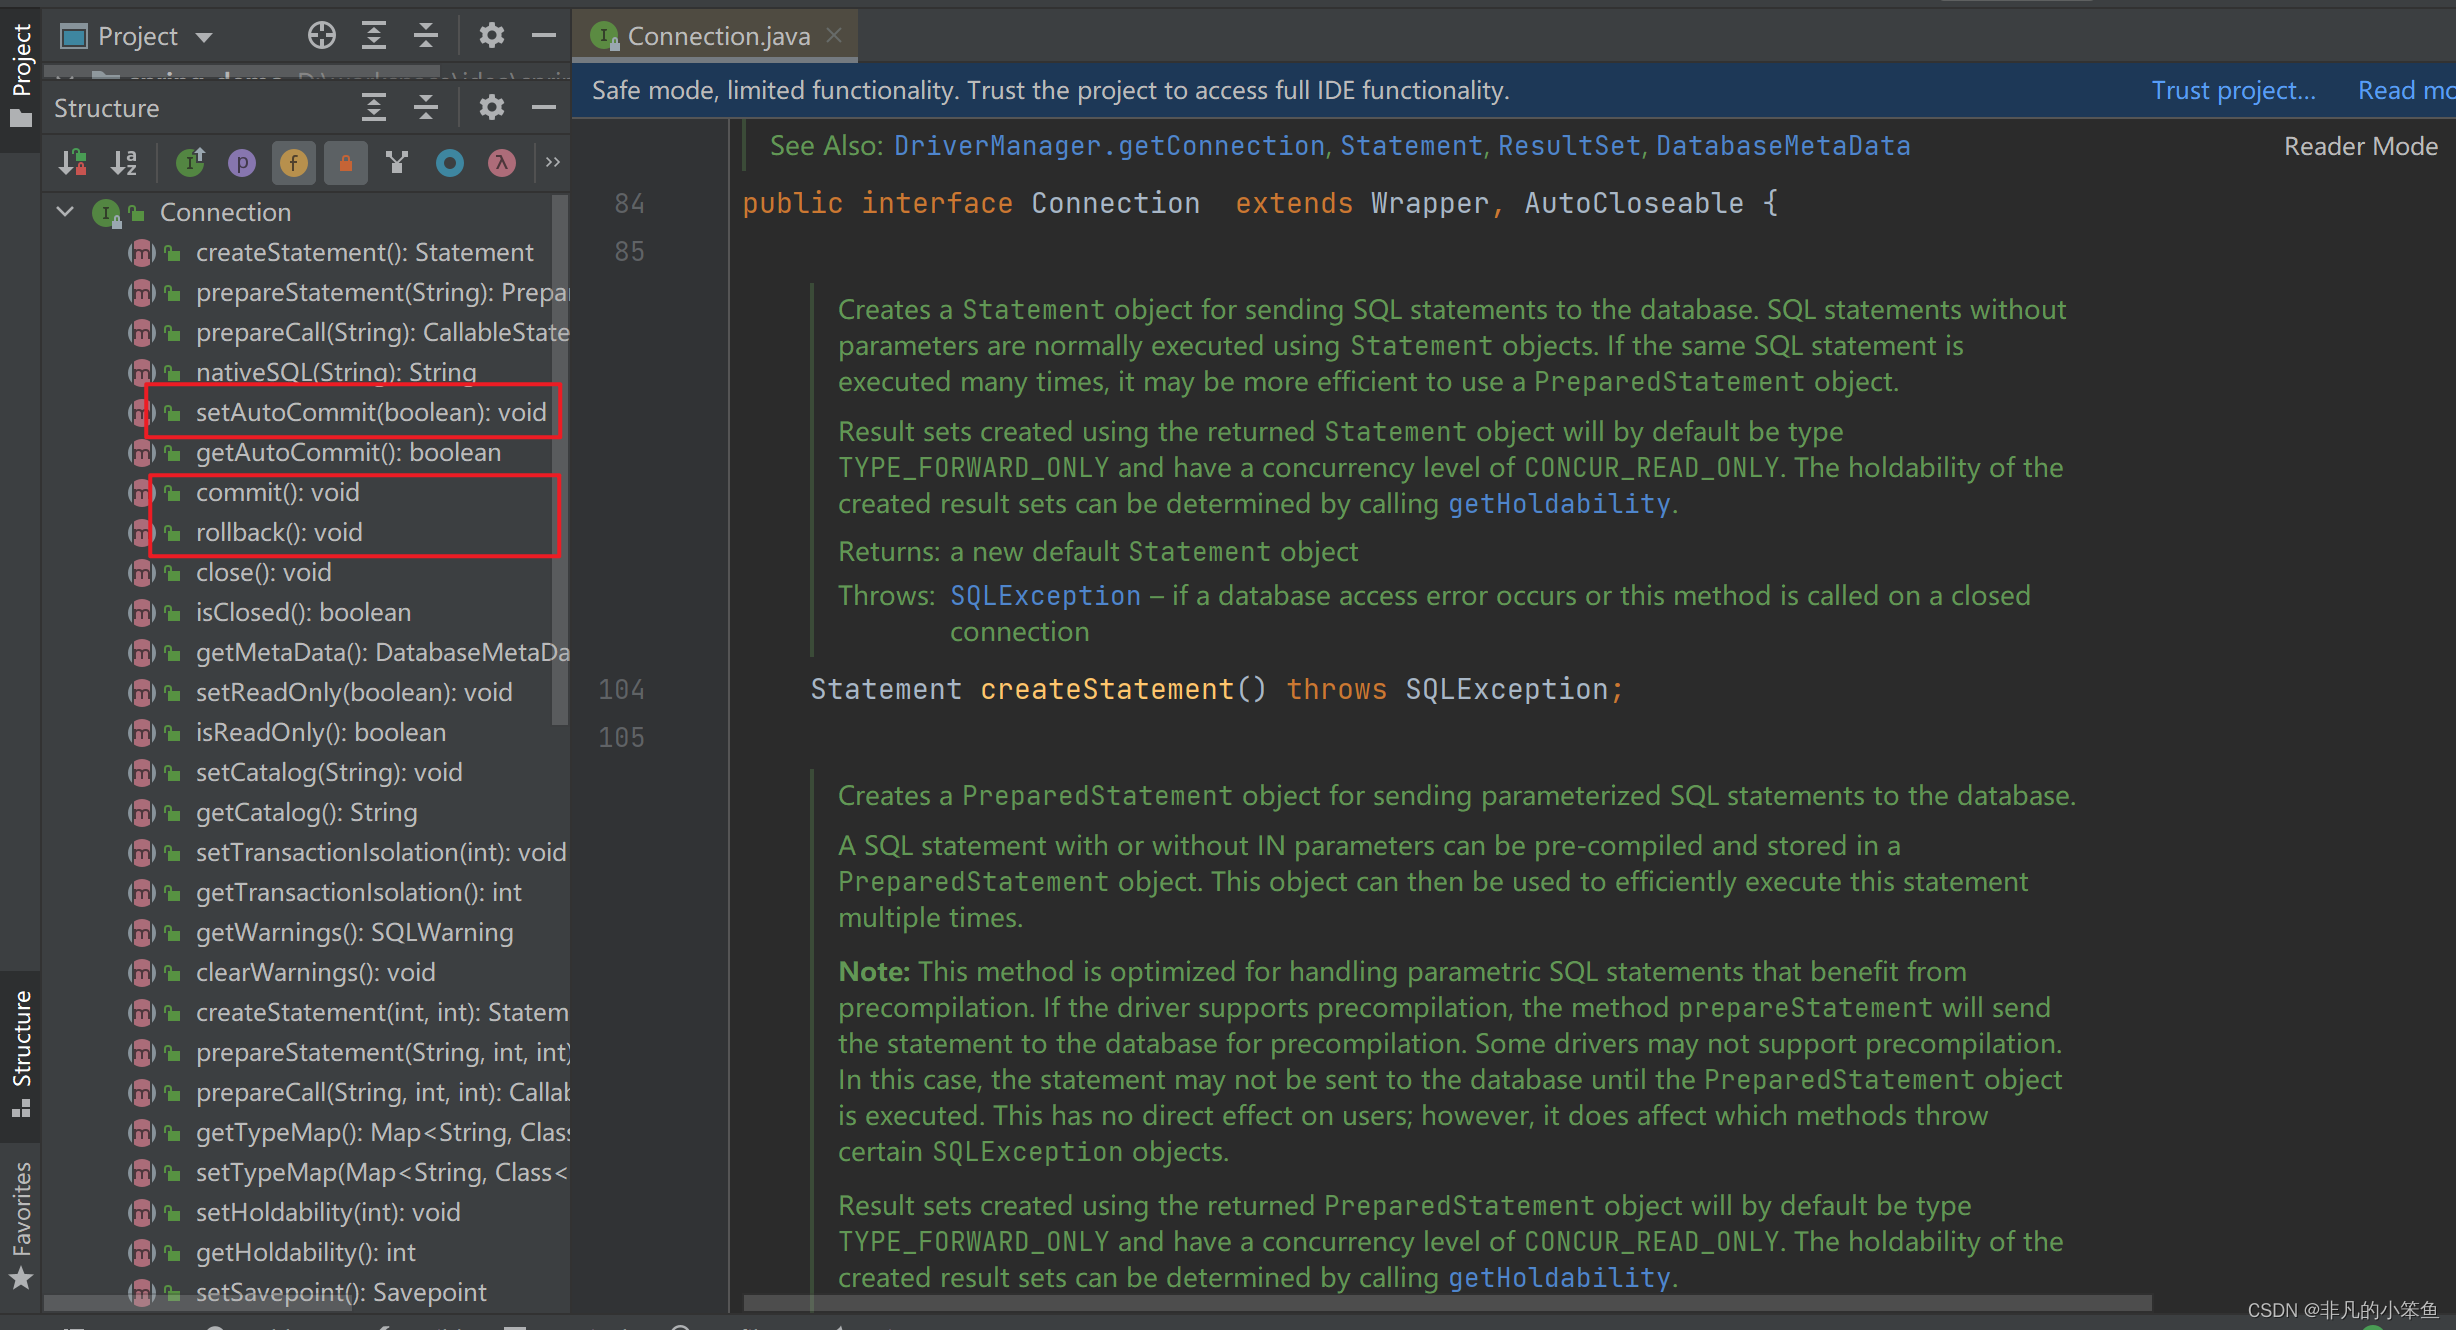Open Project panel settings gear

[491, 36]
